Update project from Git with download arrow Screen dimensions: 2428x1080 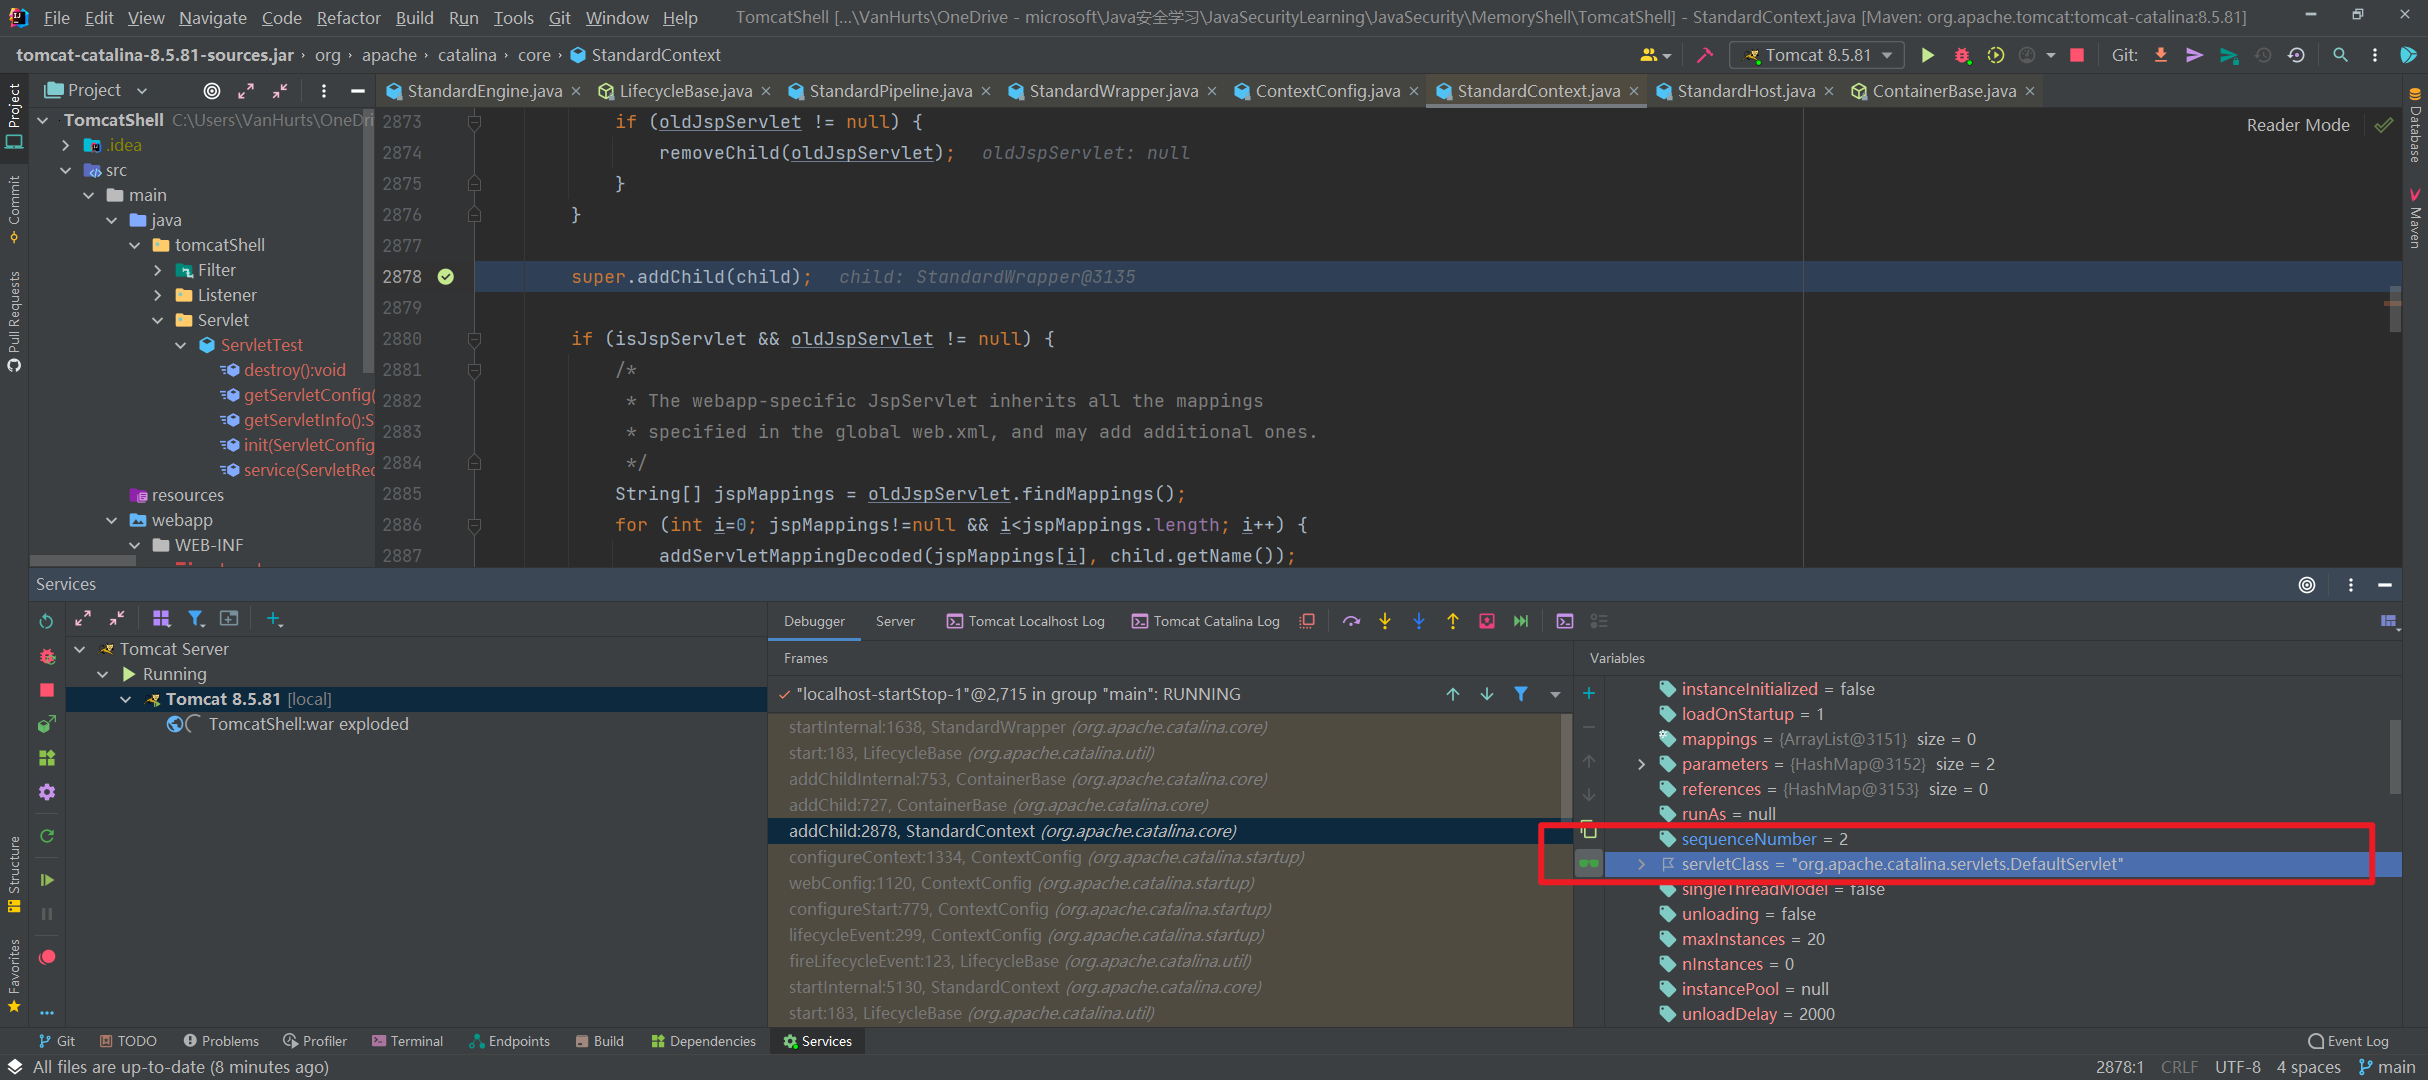[2160, 55]
